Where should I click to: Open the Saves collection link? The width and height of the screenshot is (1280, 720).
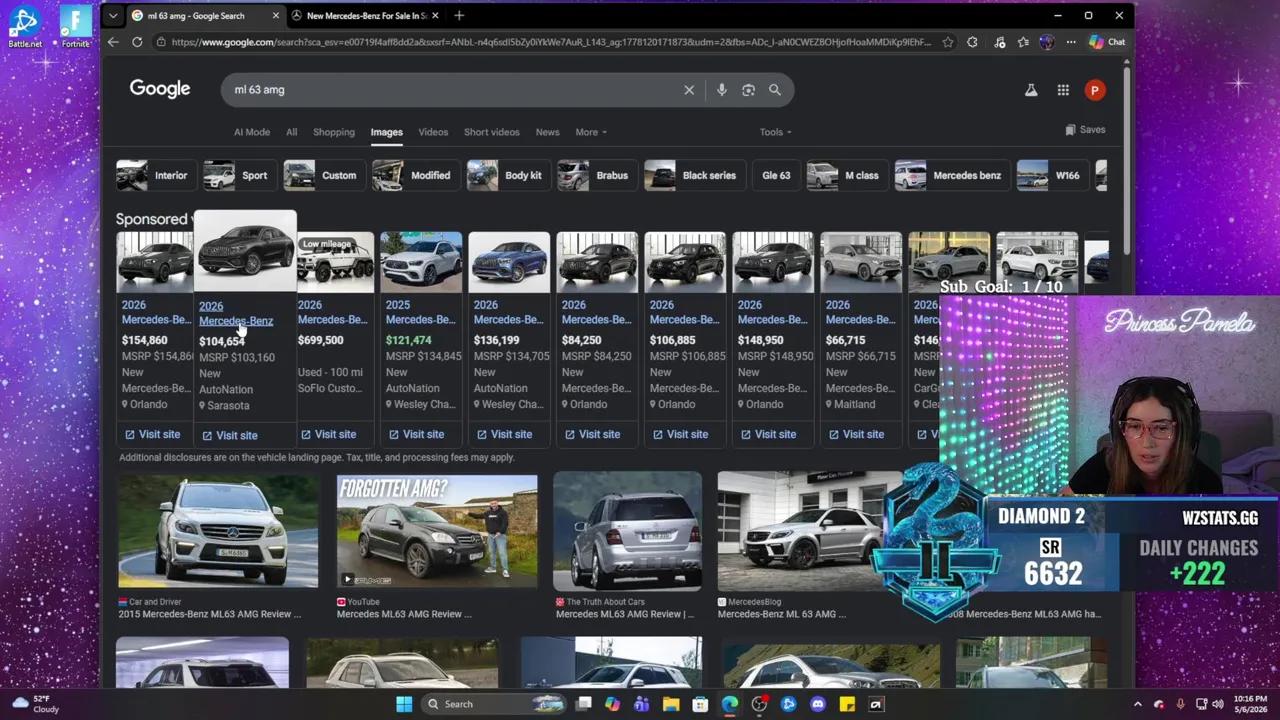tap(1085, 130)
